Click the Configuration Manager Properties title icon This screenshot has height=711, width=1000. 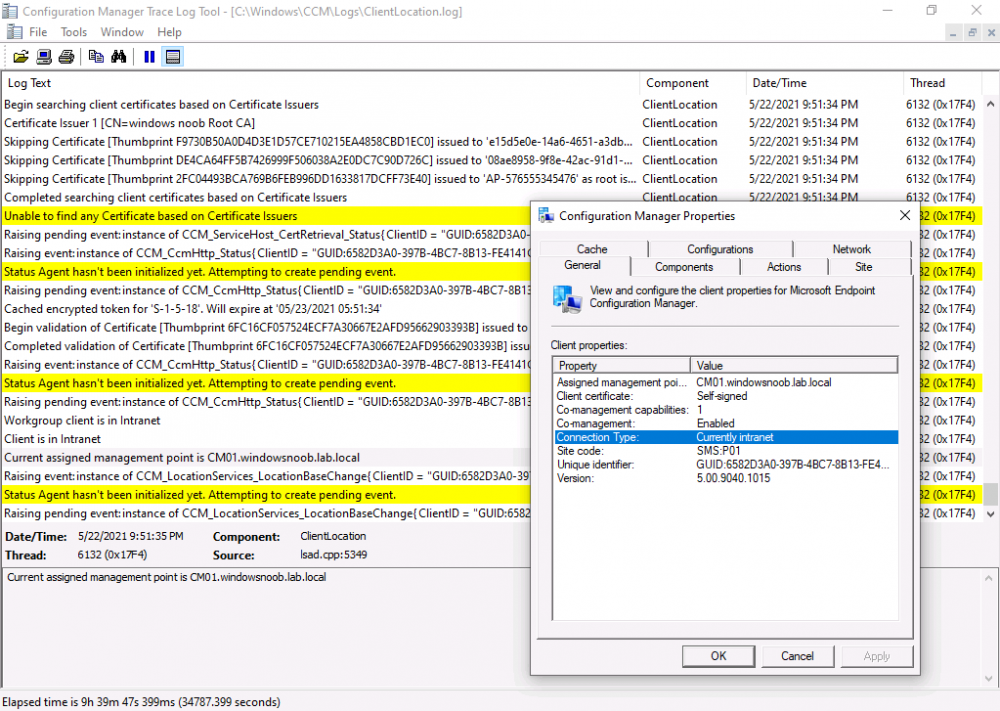click(546, 216)
